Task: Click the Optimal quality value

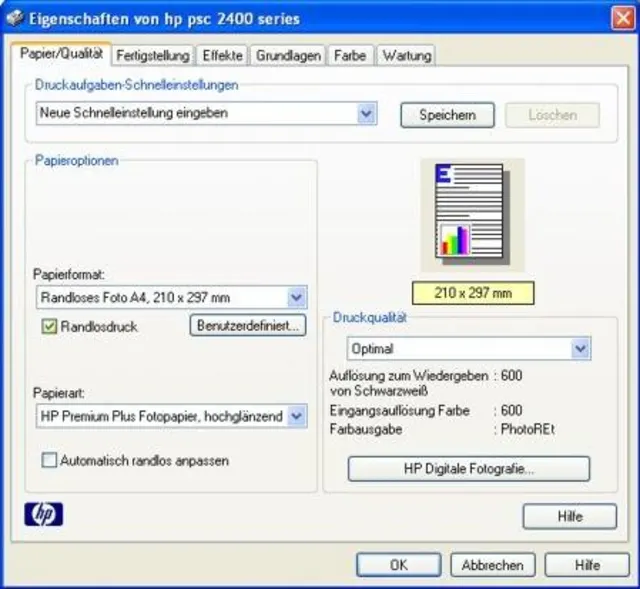Action: (372, 349)
